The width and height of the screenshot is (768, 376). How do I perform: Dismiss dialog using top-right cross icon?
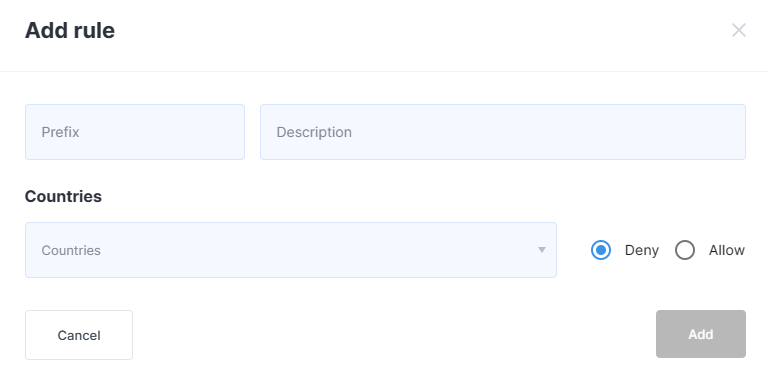pyautogui.click(x=739, y=30)
